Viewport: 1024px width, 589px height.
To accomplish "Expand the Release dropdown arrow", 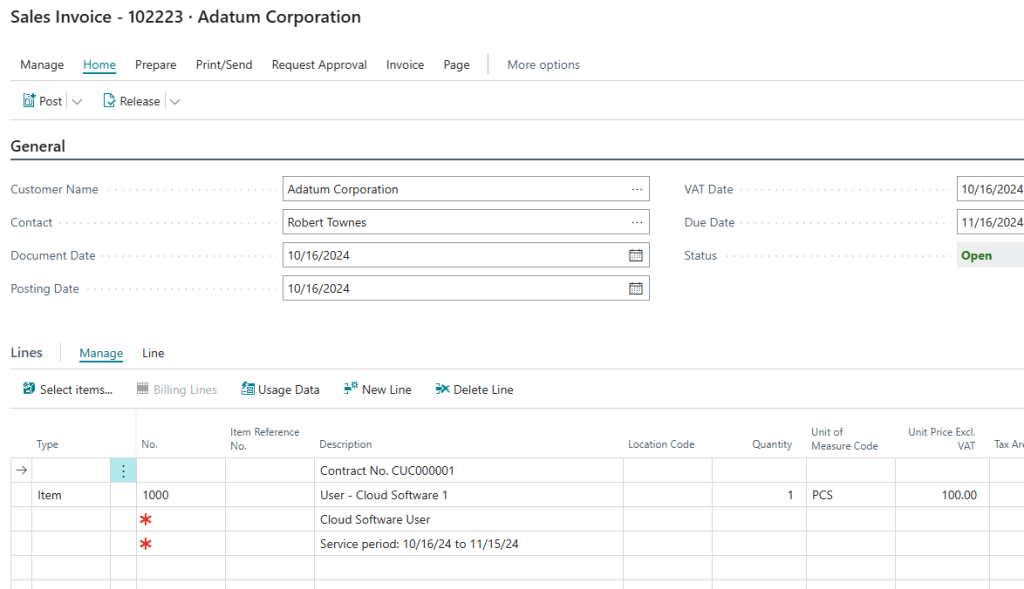I will [174, 101].
